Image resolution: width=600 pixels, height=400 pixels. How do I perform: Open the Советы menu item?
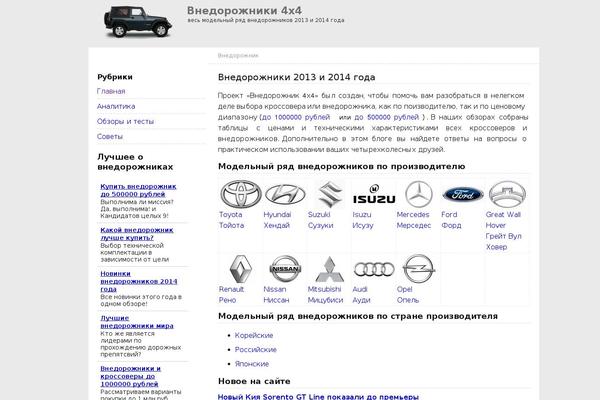(110, 136)
